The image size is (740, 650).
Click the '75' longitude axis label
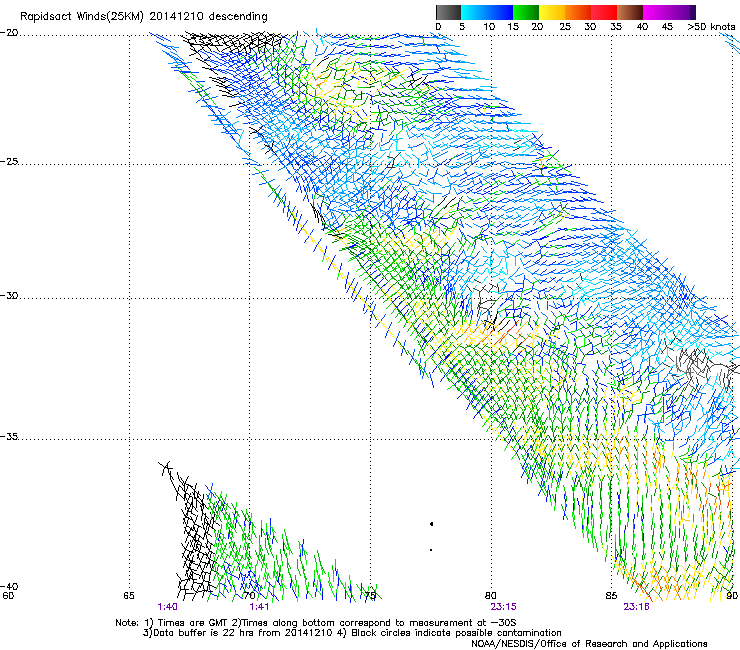(370, 595)
